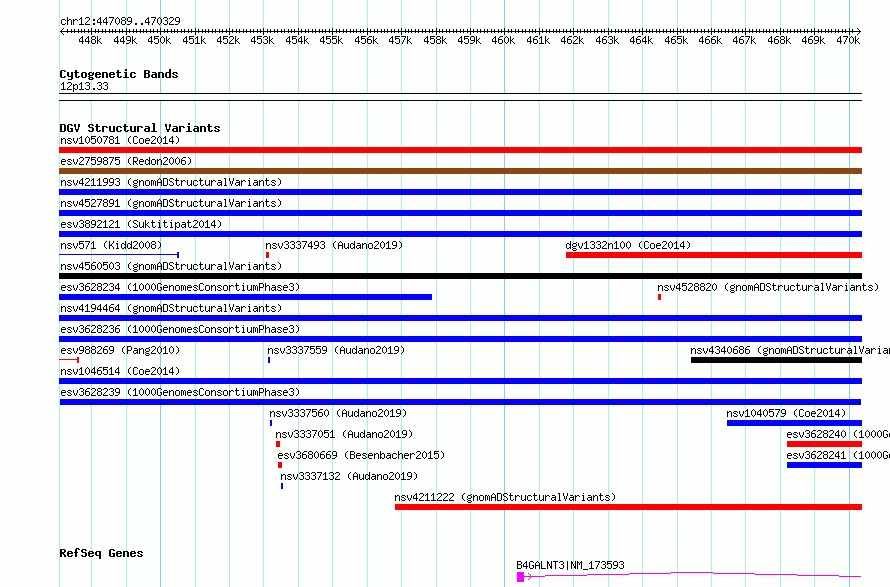Select the esv2759875 (Redon2006) brown bar
Image resolution: width=890 pixels, height=587 pixels.
pyautogui.click(x=460, y=171)
